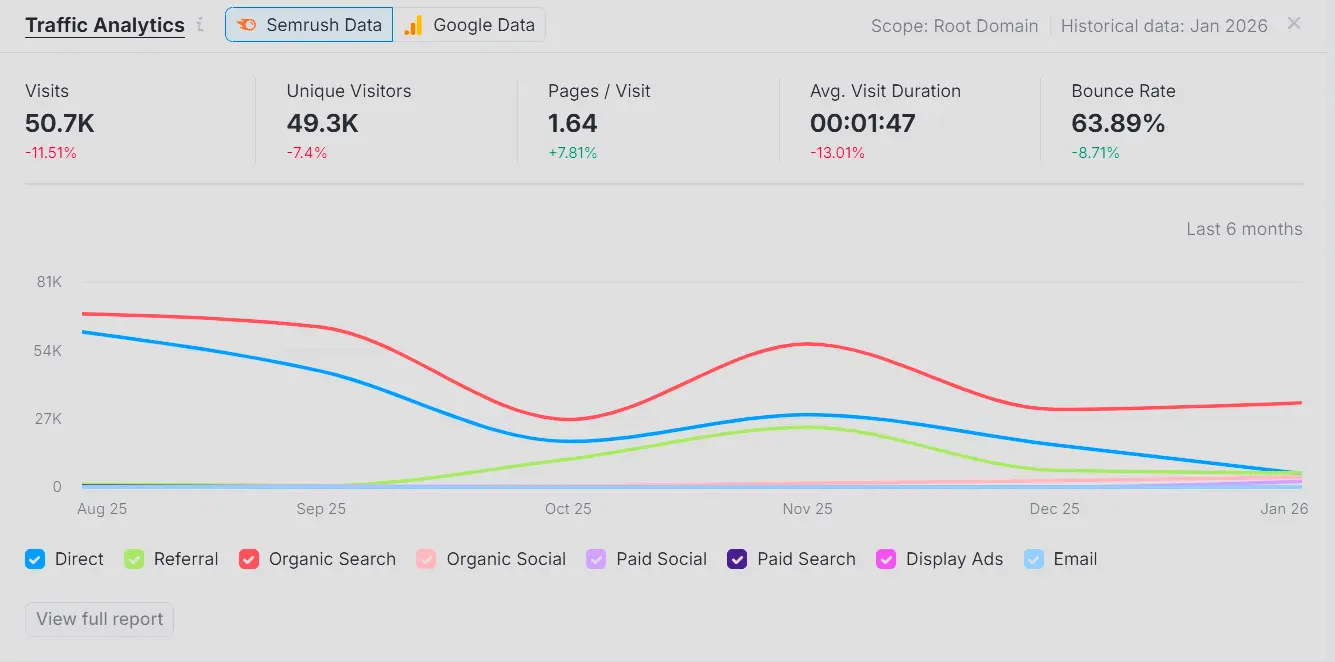
Task: Open the Traffic Analytics report link
Action: 104,24
